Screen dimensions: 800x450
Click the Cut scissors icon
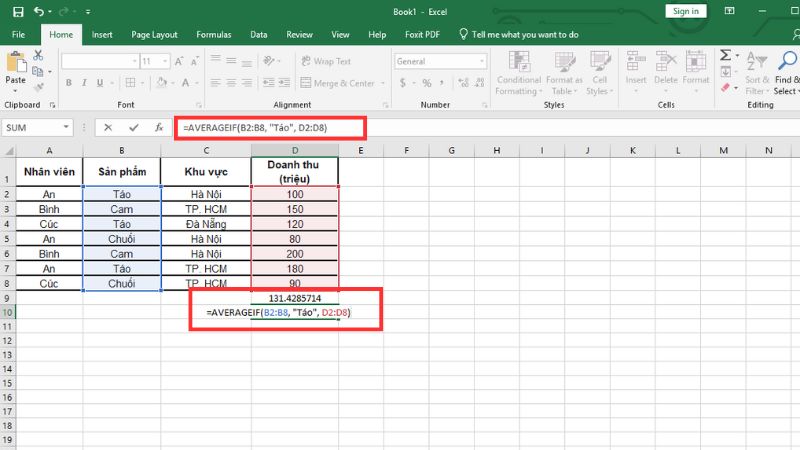[40, 55]
